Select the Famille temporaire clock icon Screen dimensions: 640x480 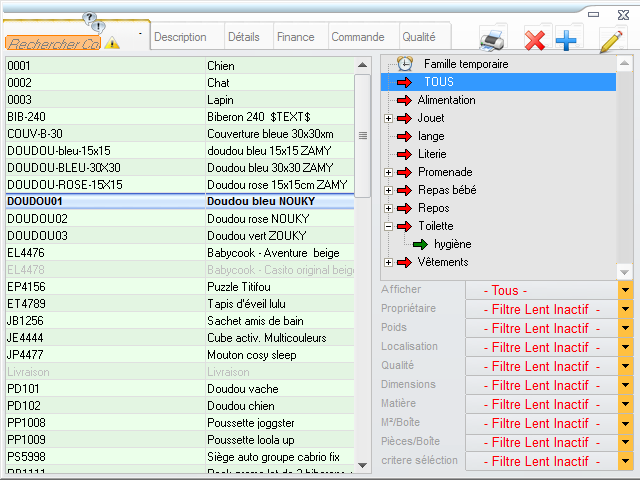coord(405,63)
